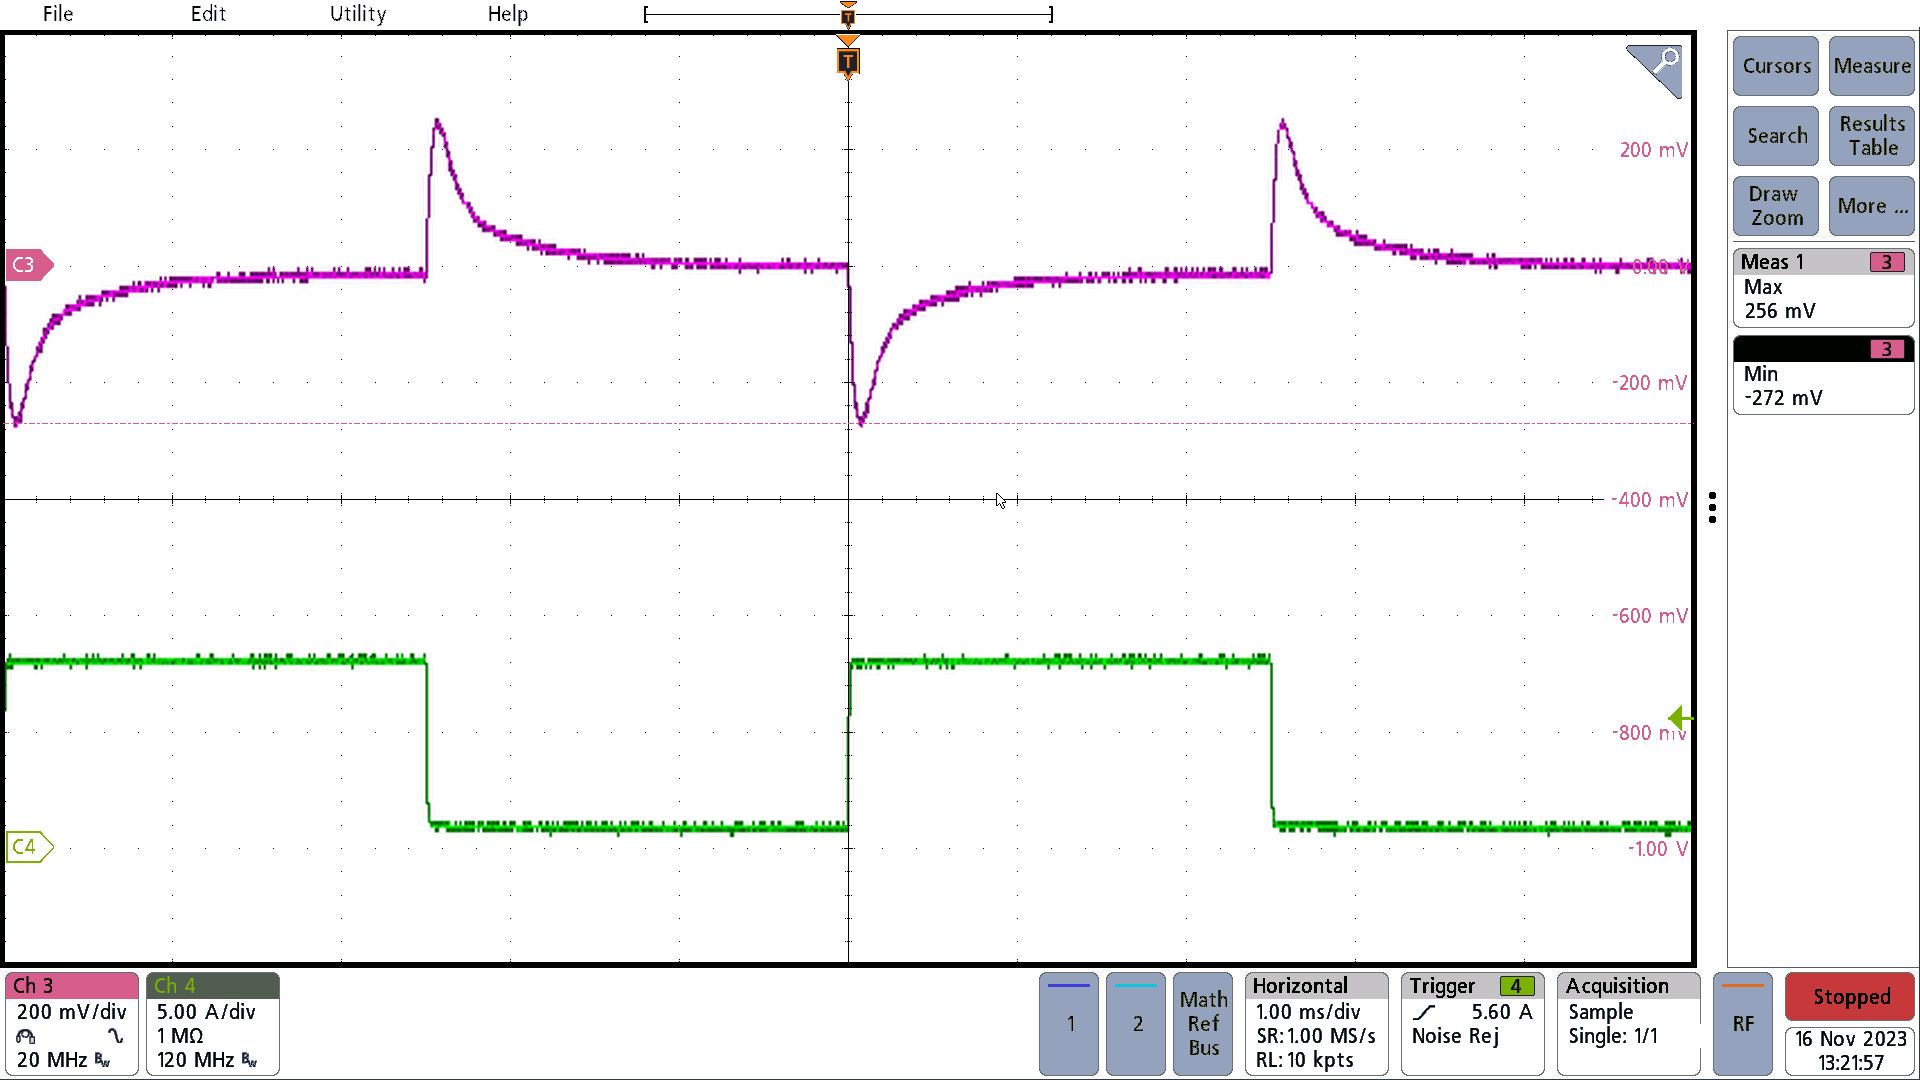1920x1080 pixels.
Task: Click the channel 3 tag in Min badge
Action: click(x=1887, y=349)
